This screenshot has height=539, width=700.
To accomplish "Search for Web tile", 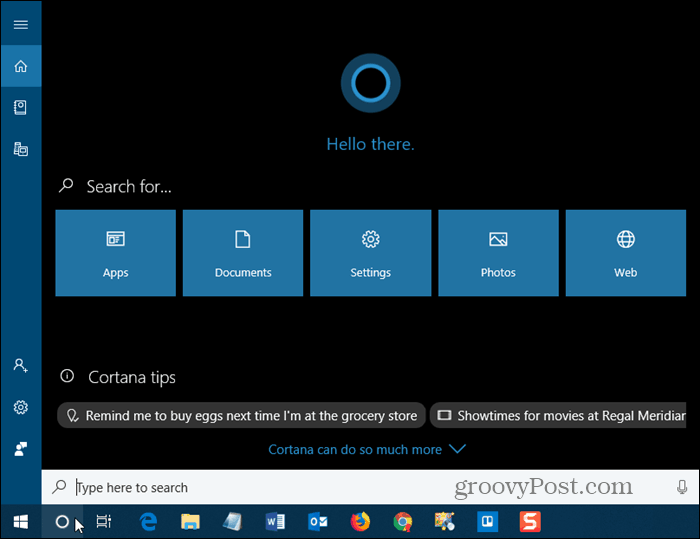I will pos(625,253).
